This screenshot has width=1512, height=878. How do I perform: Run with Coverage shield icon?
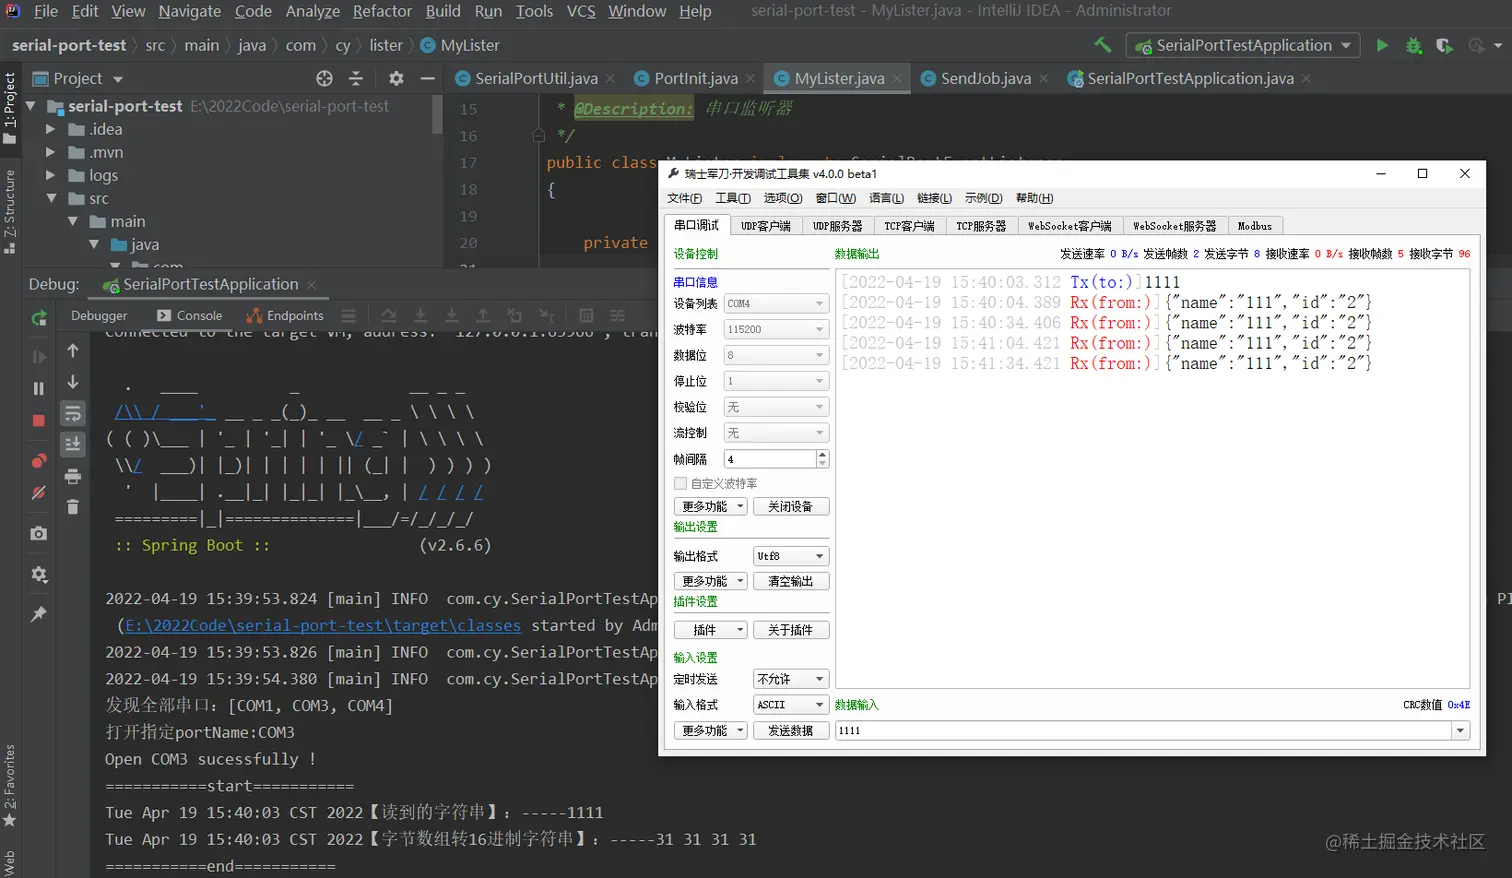[x=1444, y=45]
